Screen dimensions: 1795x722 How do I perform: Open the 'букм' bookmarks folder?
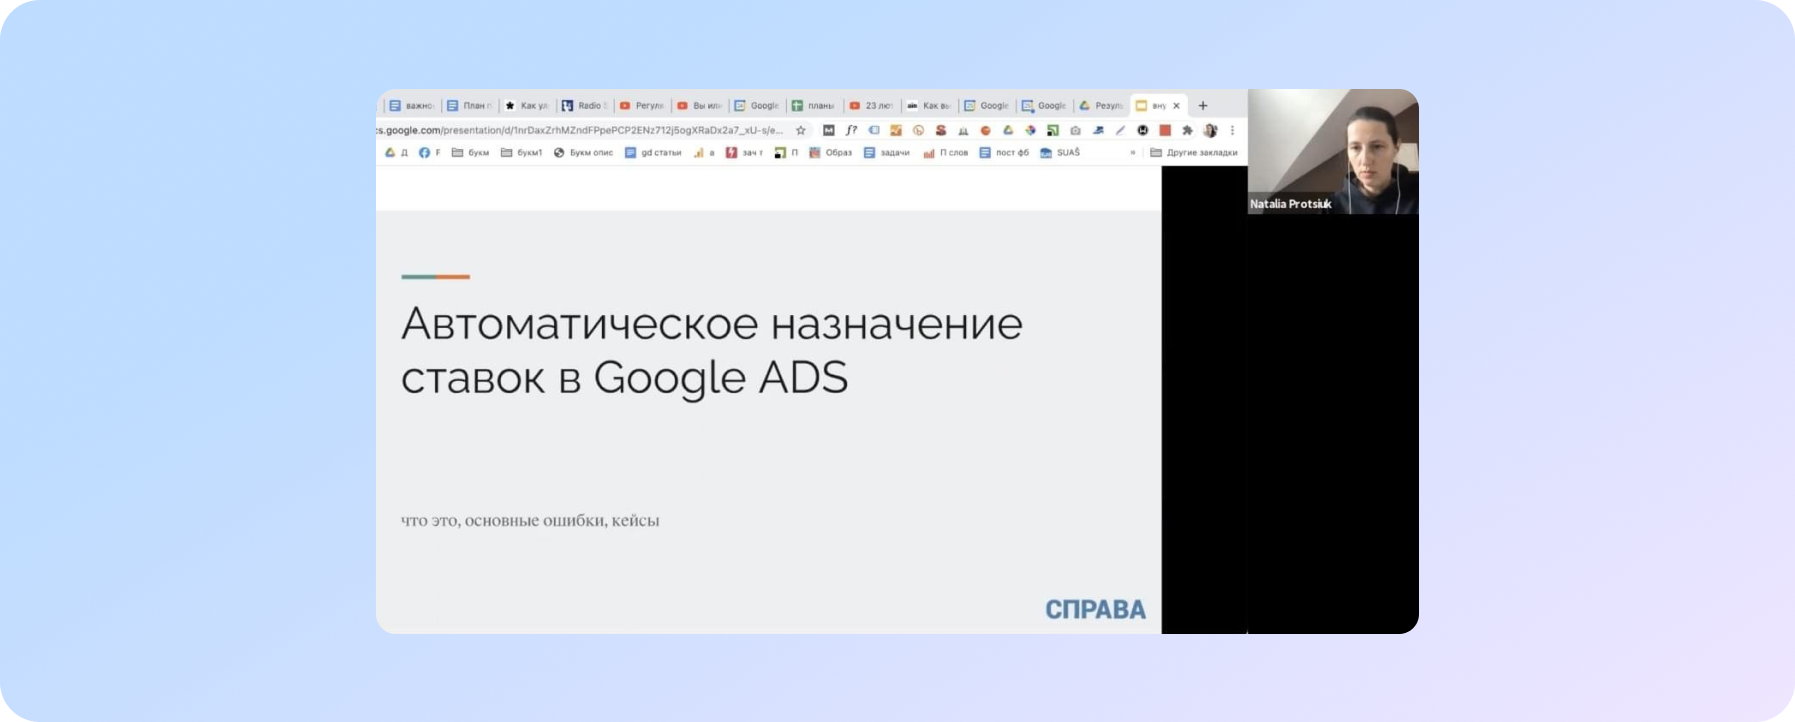tap(470, 153)
